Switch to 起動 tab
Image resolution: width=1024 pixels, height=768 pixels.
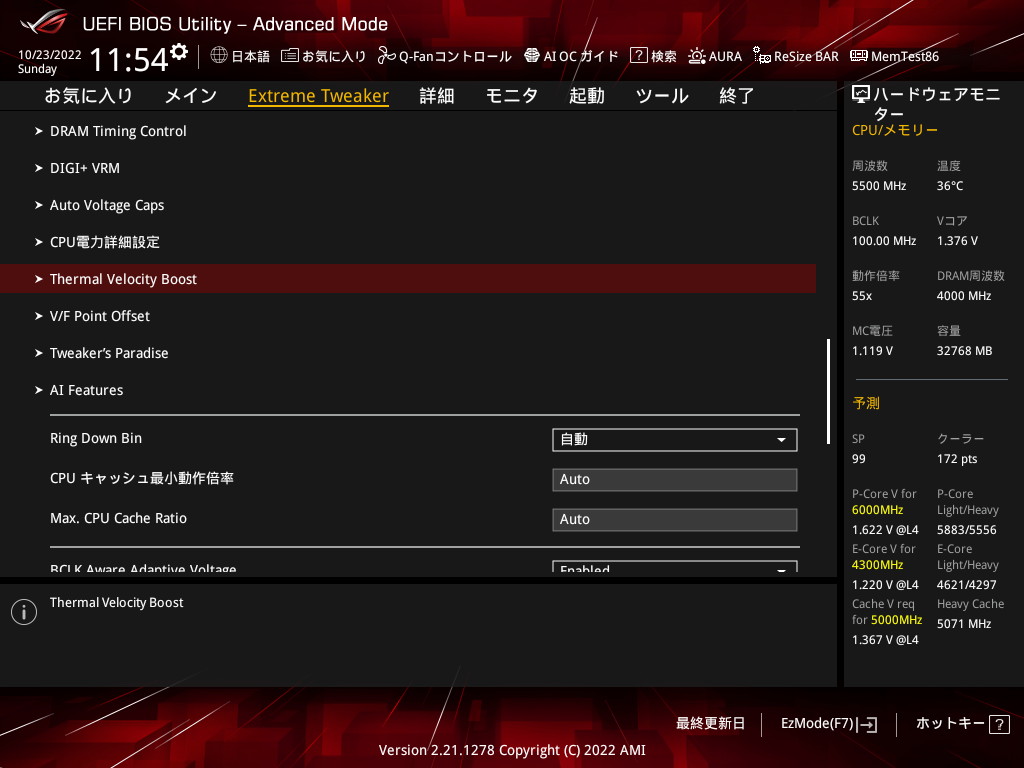[586, 96]
